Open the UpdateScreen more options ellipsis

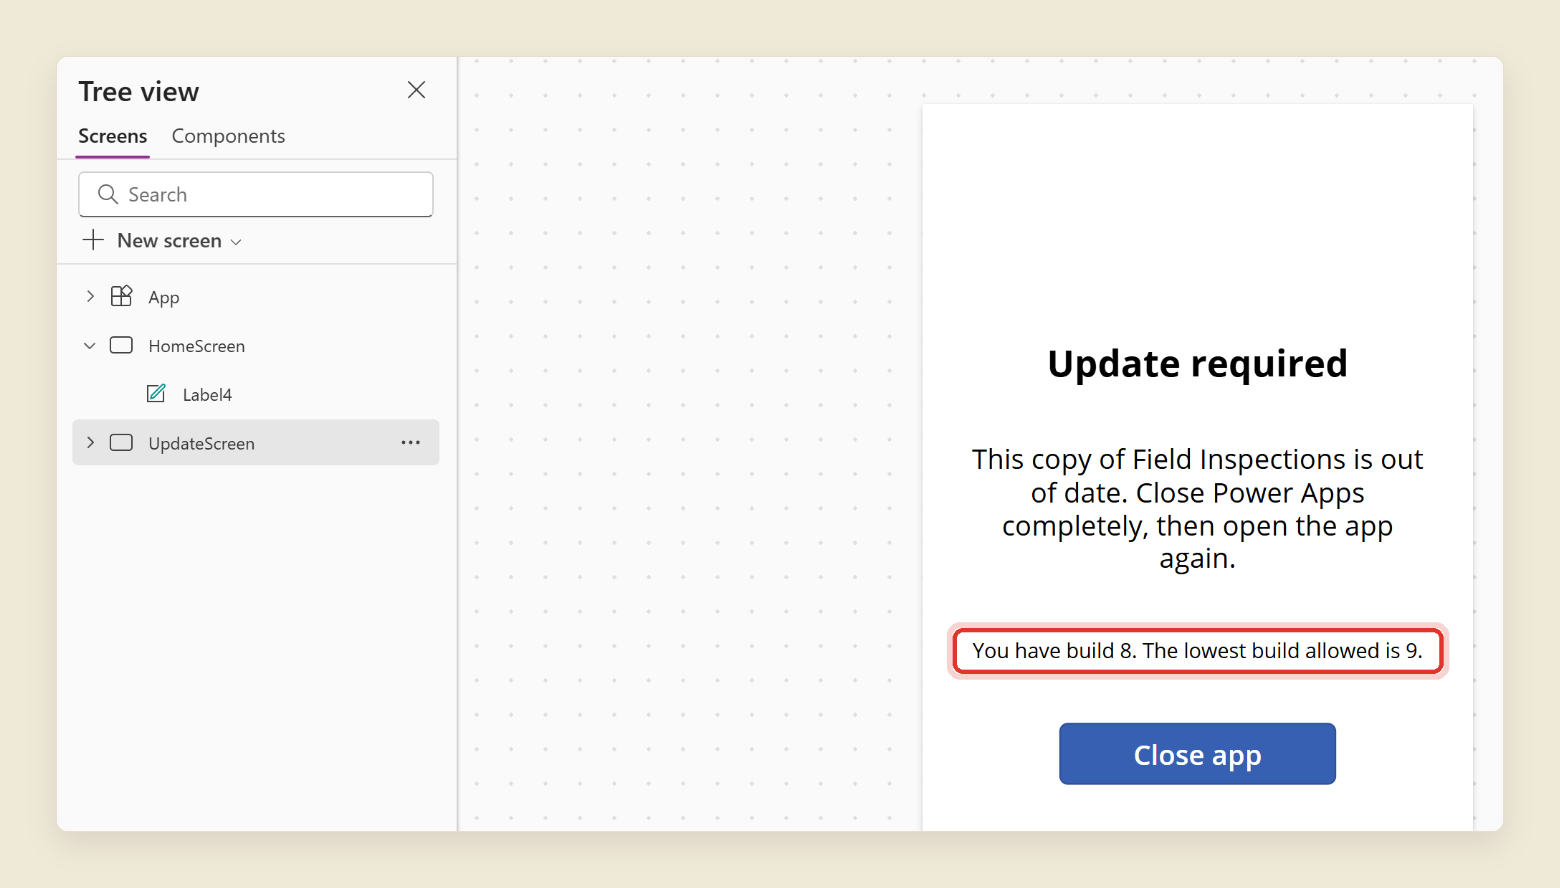click(411, 442)
